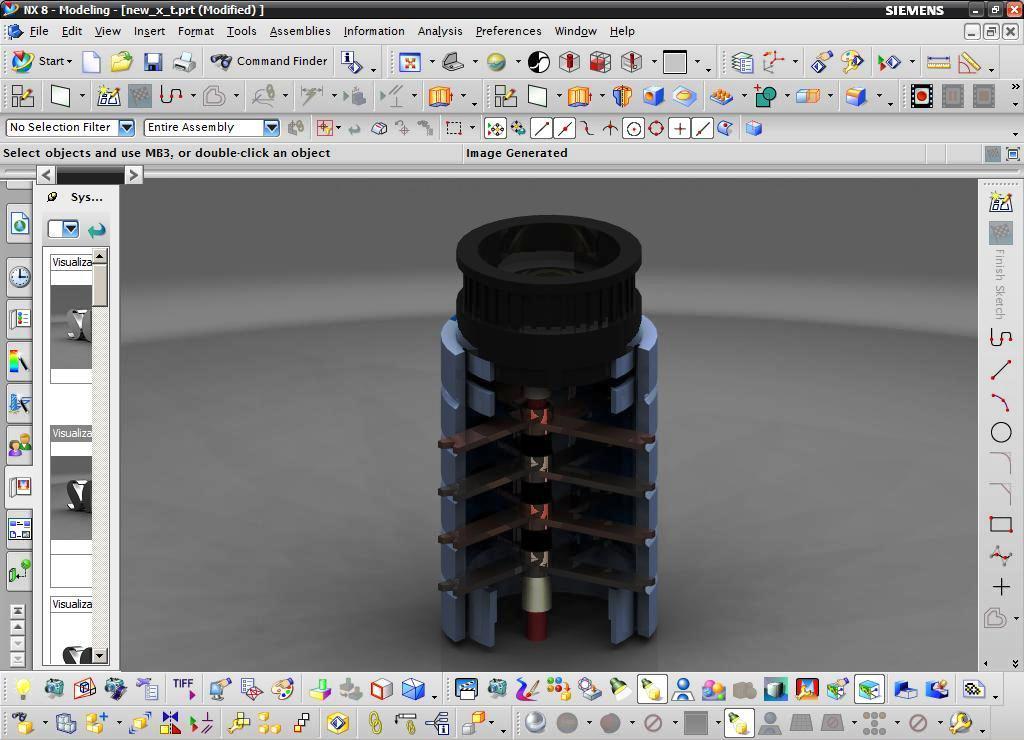Click the light bulb icon in bottom toolbar
The image size is (1024, 740).
tap(23, 688)
